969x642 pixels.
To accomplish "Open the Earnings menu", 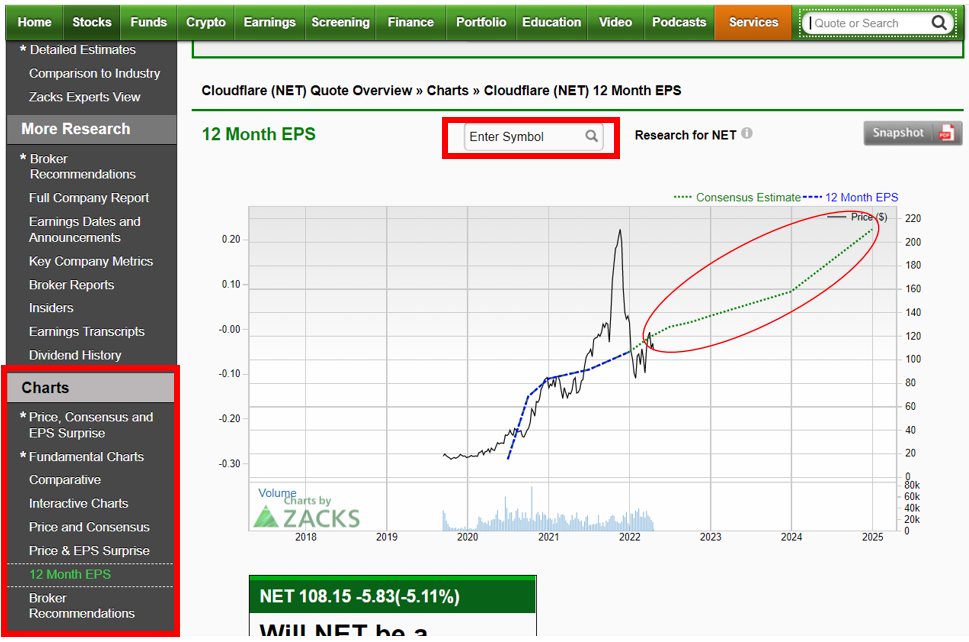I will coord(269,22).
